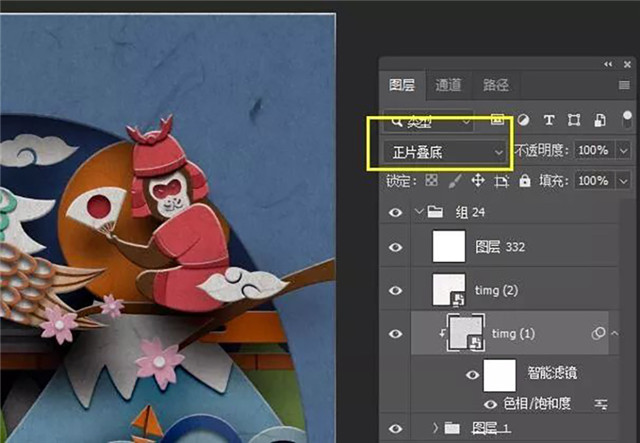Click the pixel layer filter icon
The image size is (640, 443).
pos(497,121)
